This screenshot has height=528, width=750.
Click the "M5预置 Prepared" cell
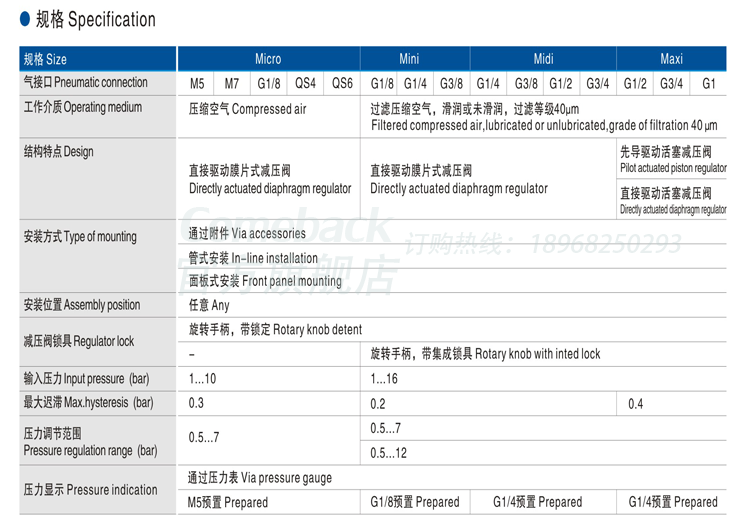click(269, 502)
